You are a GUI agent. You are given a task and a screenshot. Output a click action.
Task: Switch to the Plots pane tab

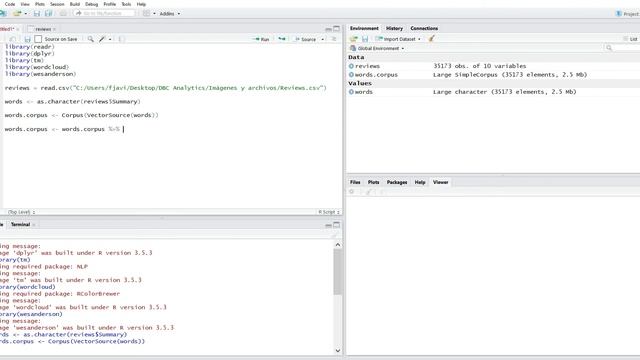coord(373,182)
